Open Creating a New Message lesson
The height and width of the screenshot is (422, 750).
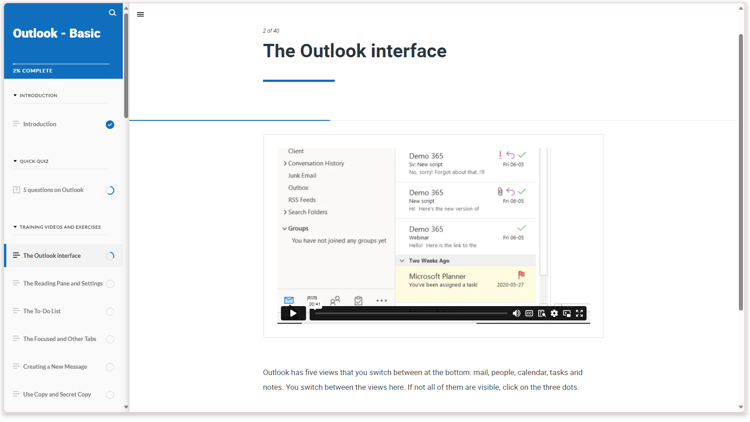click(55, 367)
